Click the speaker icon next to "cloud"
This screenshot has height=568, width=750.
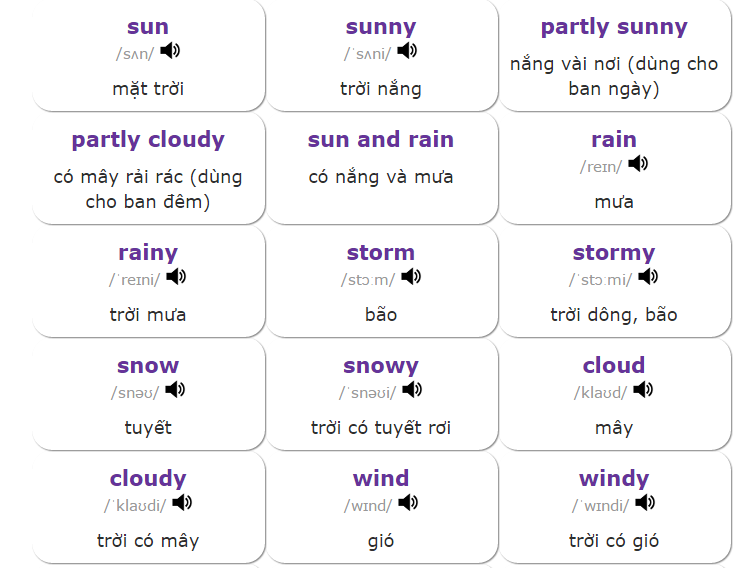643,390
